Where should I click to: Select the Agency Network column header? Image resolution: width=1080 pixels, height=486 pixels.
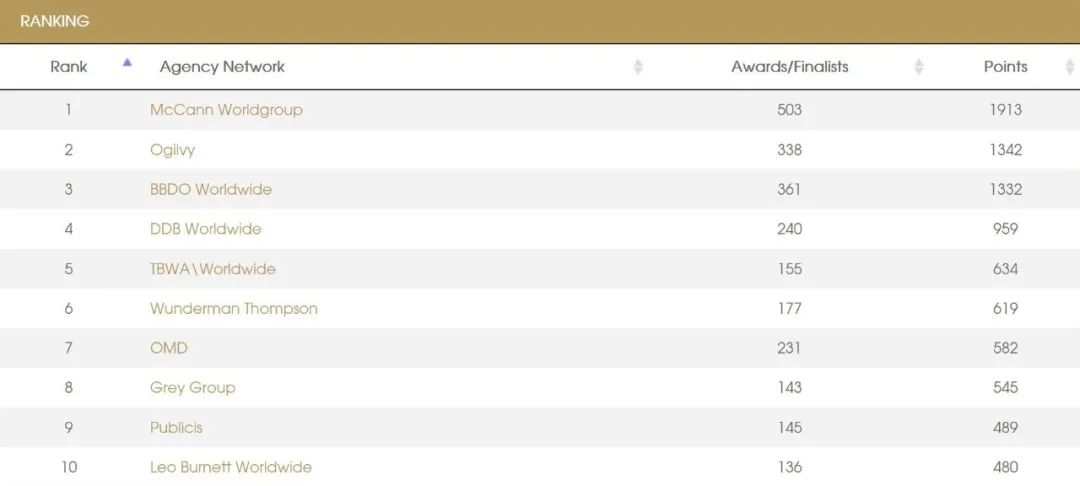[222, 67]
